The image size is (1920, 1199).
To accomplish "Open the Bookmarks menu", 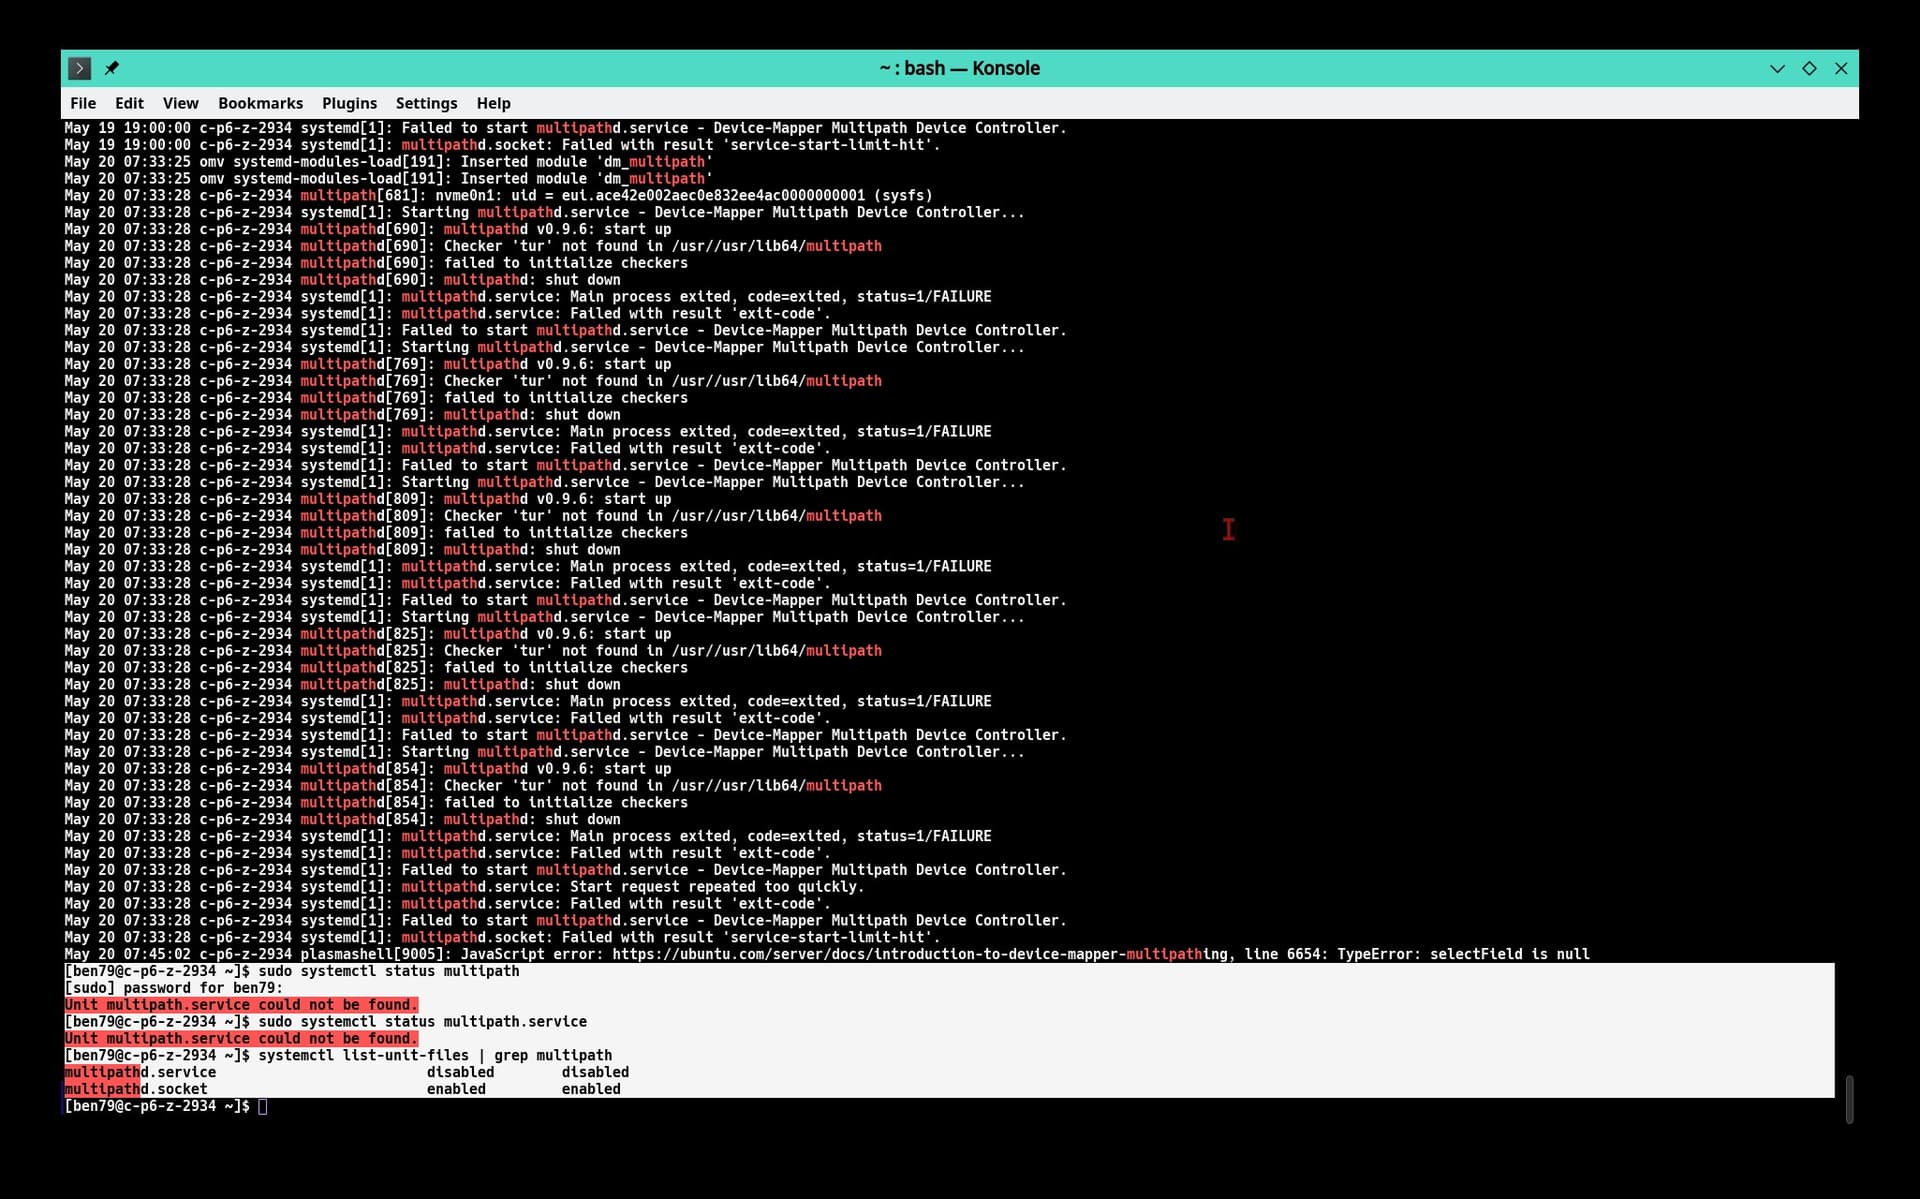I will click(x=260, y=103).
